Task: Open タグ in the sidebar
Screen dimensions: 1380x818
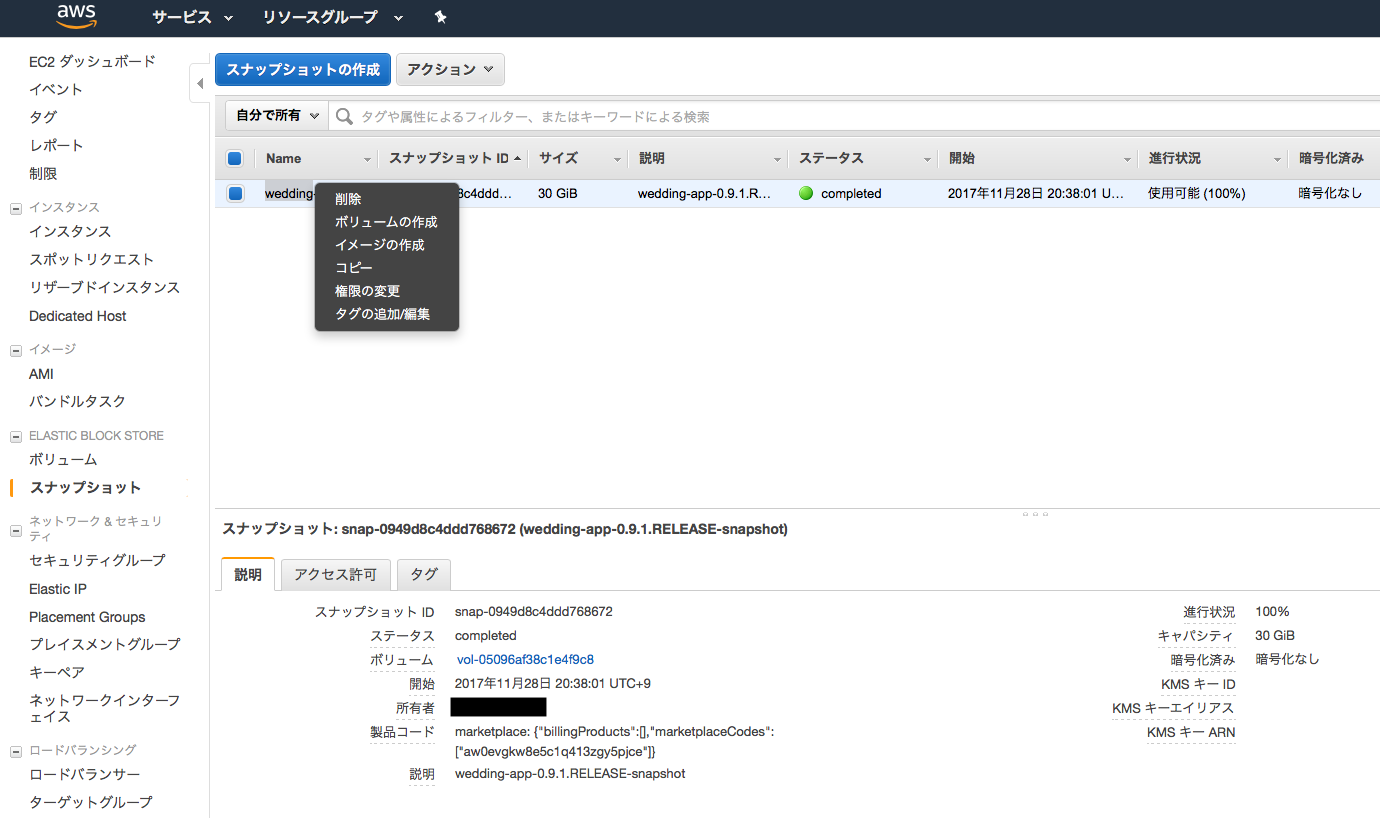Action: [43, 117]
